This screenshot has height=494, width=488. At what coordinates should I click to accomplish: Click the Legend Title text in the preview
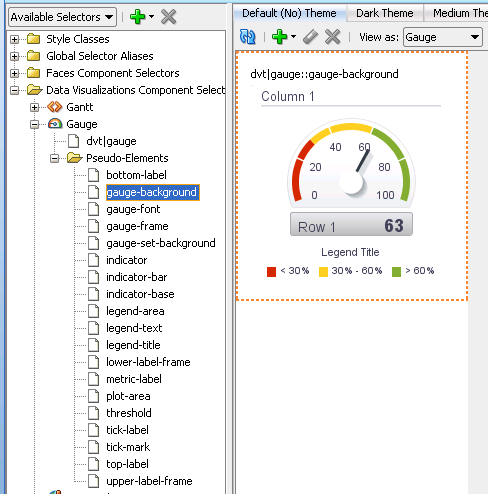pos(350,252)
